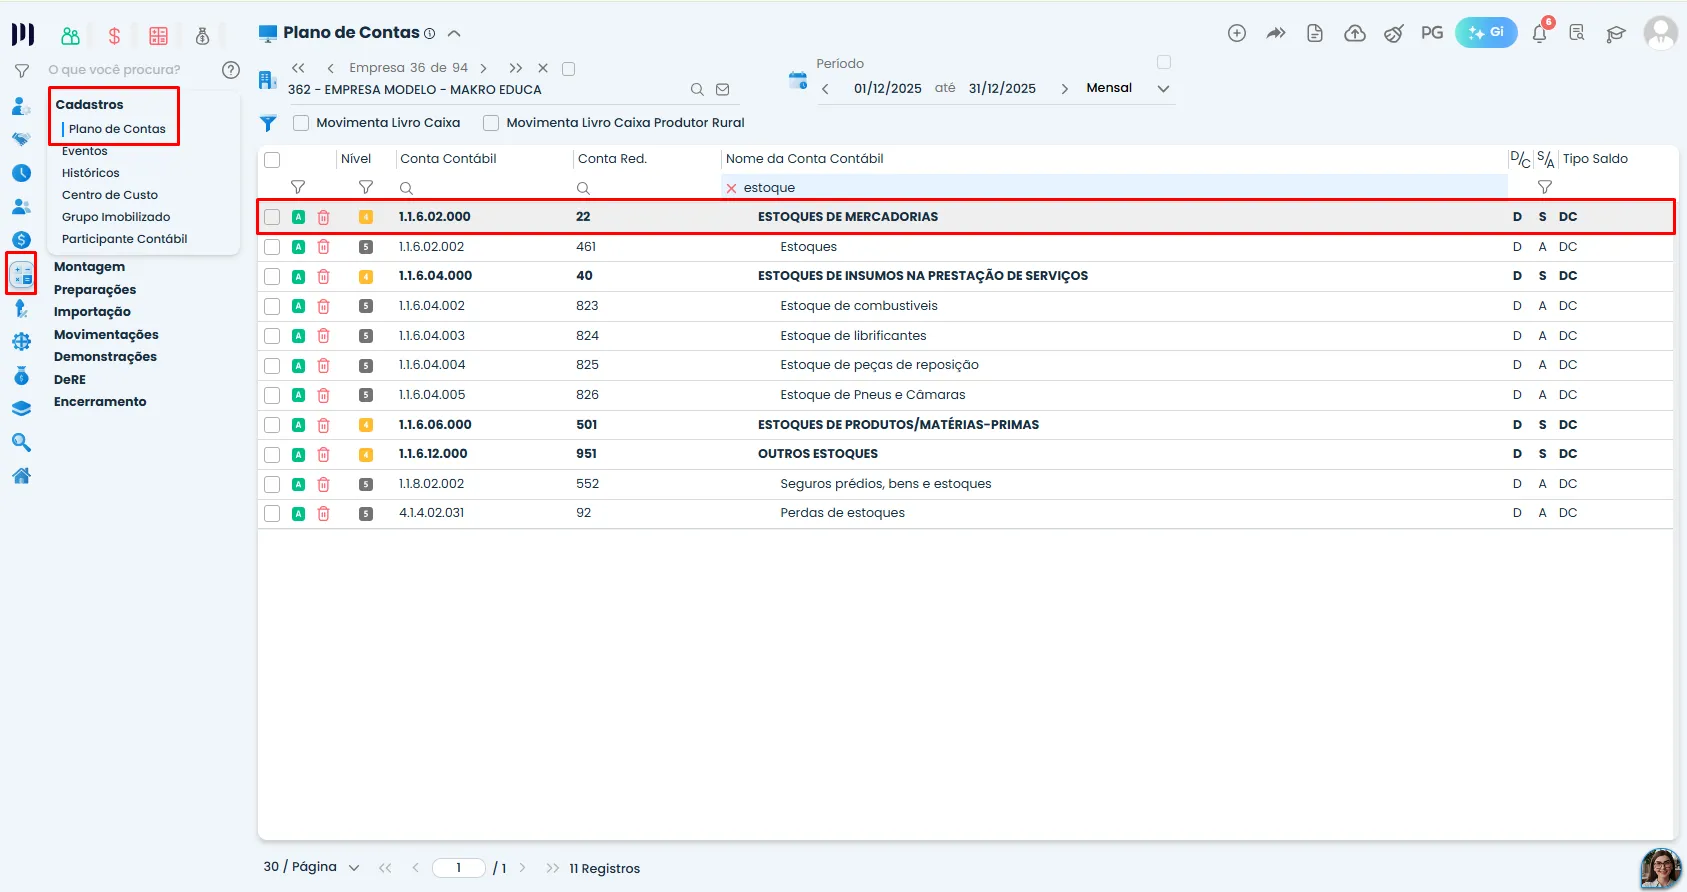Open the red calculator module icon

point(158,36)
